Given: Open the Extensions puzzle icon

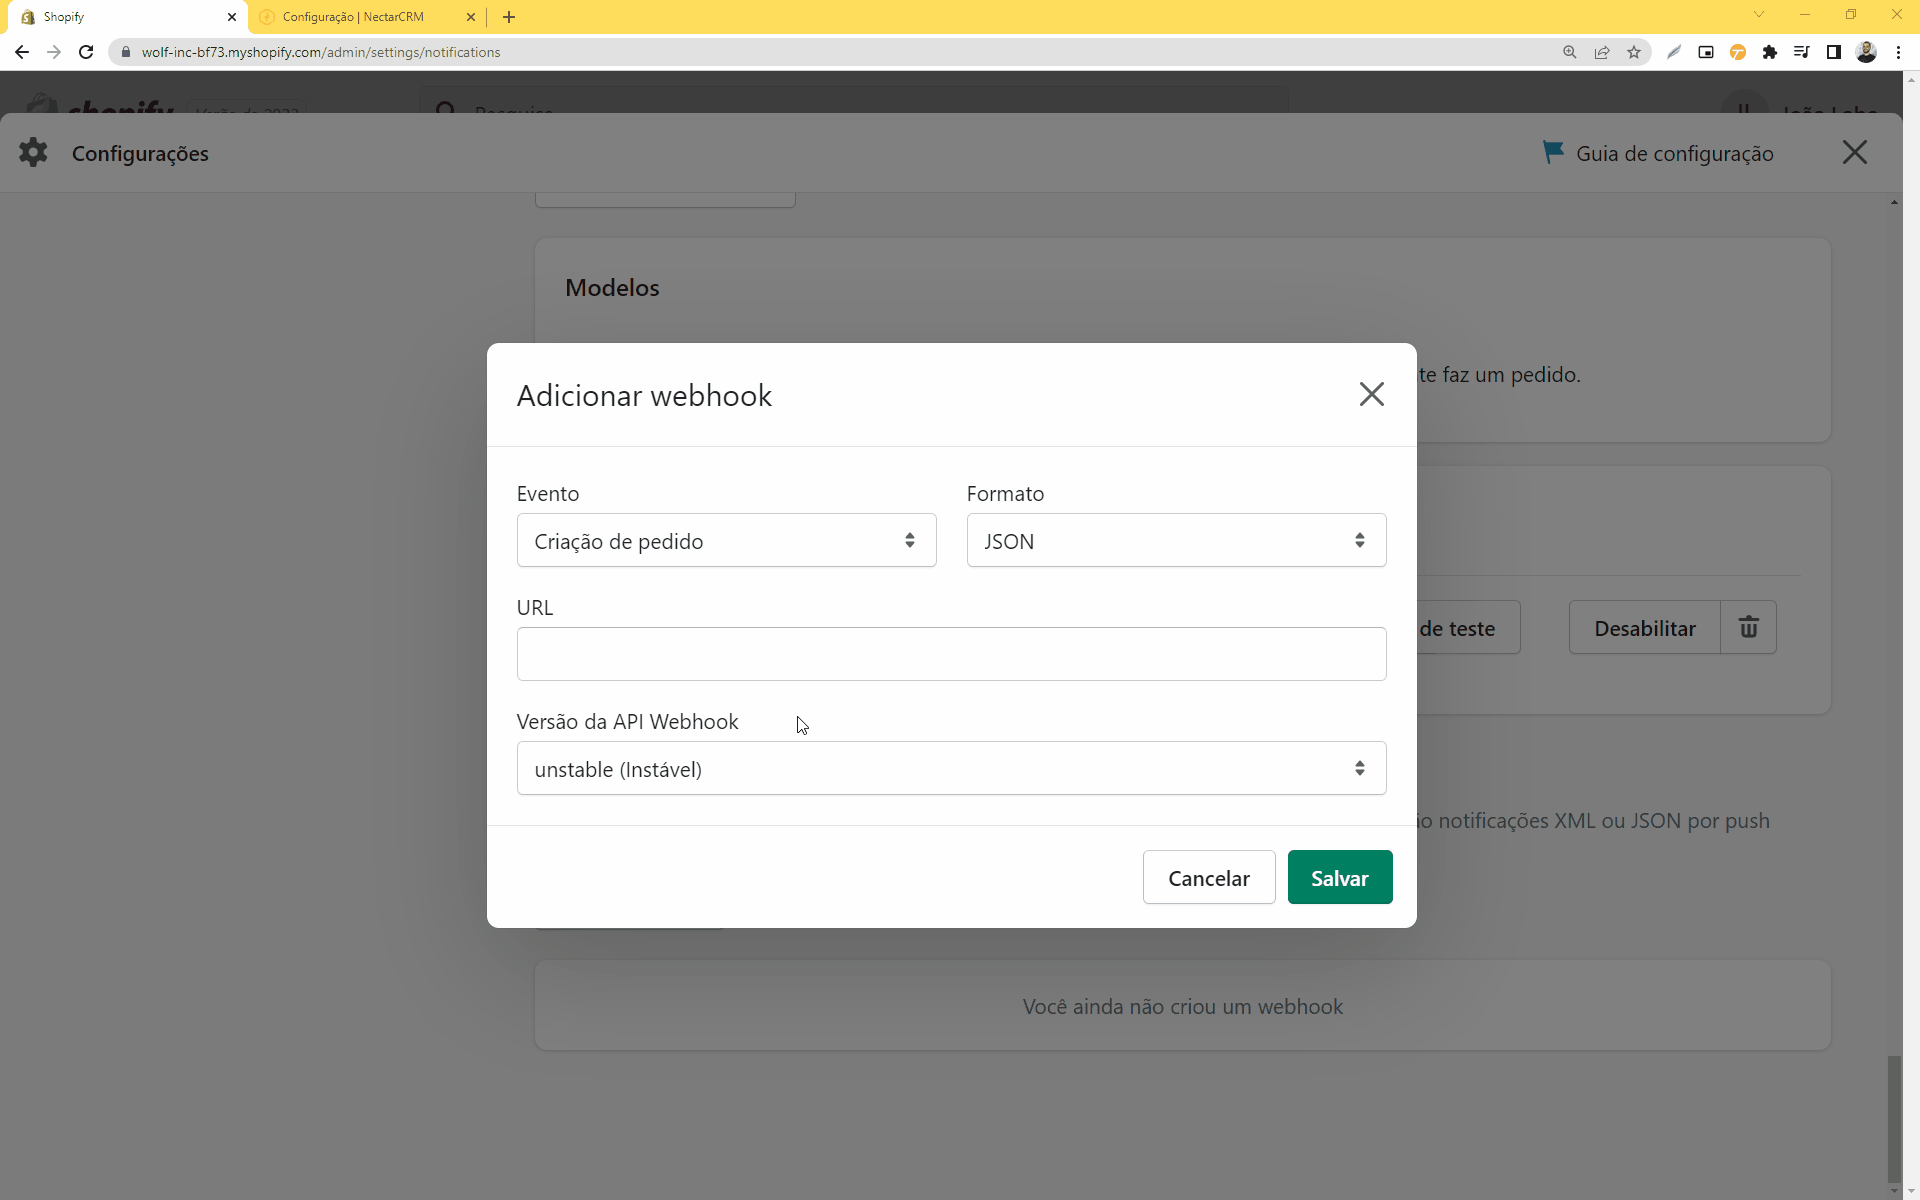Looking at the screenshot, I should click(x=1770, y=52).
